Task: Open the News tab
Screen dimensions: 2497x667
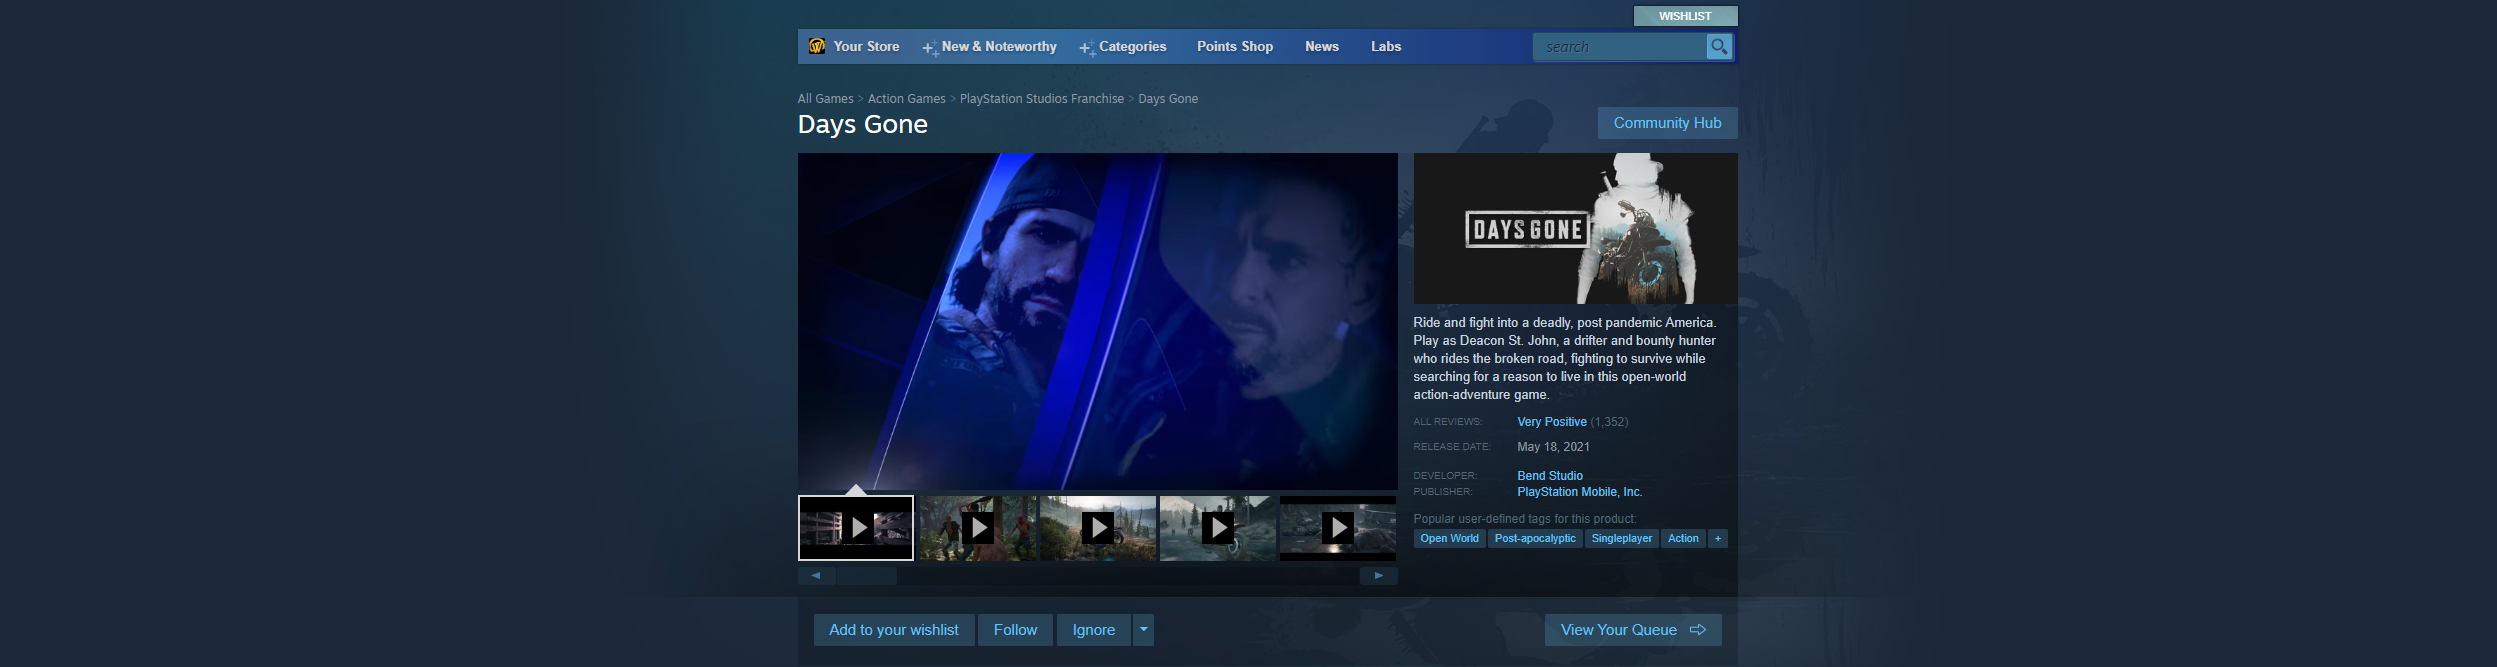Action: pyautogui.click(x=1322, y=47)
